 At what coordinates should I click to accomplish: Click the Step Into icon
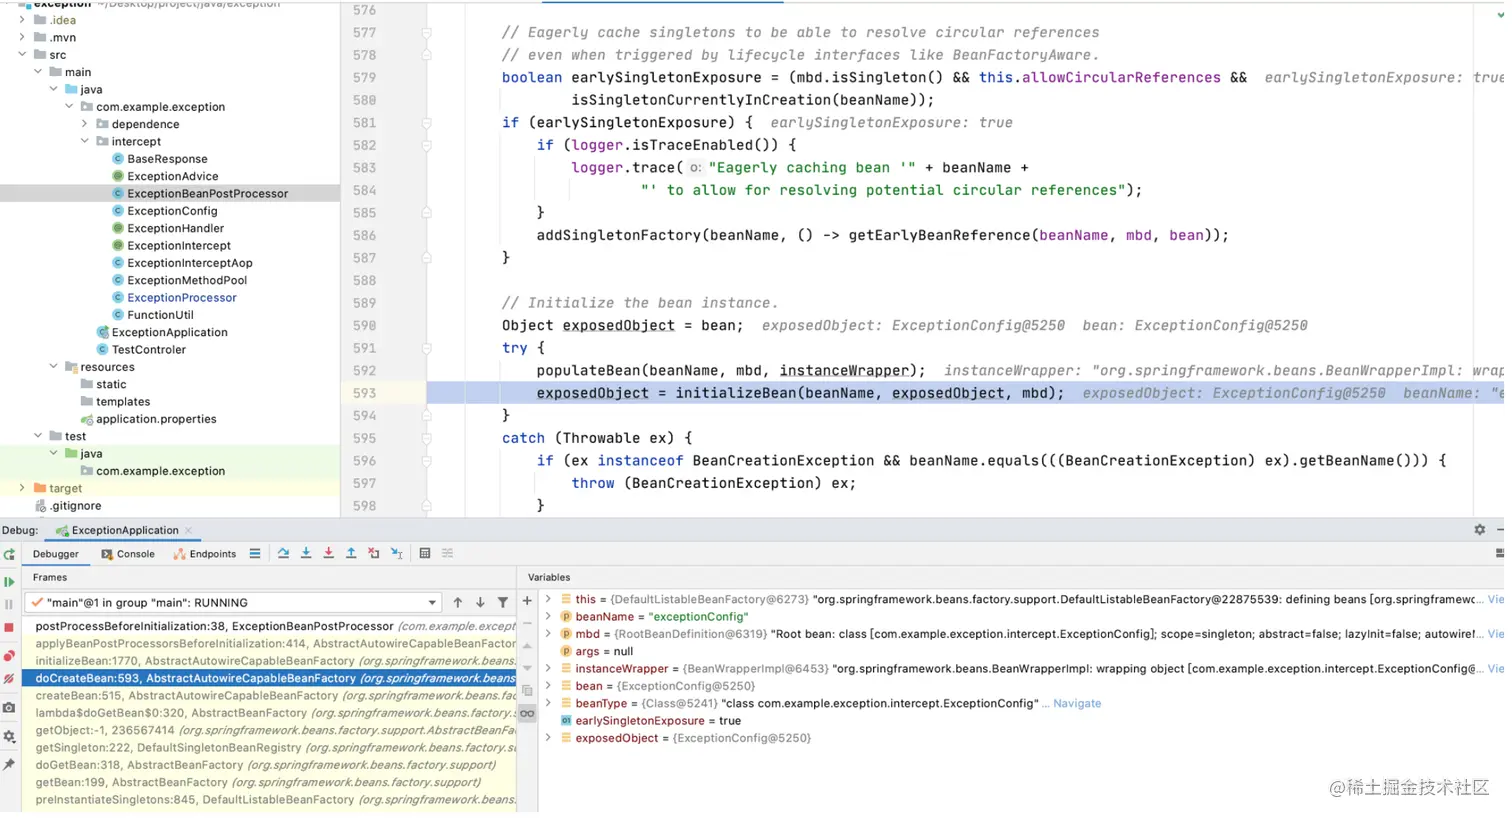pyautogui.click(x=306, y=554)
